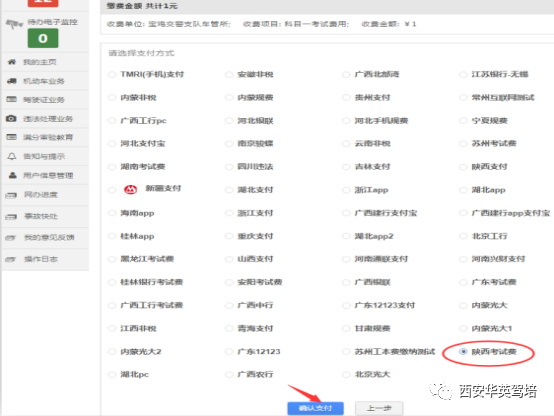Screen dimensions: 554x416
Task: Choose 内蒙规费 radio button
Action: tap(229, 98)
